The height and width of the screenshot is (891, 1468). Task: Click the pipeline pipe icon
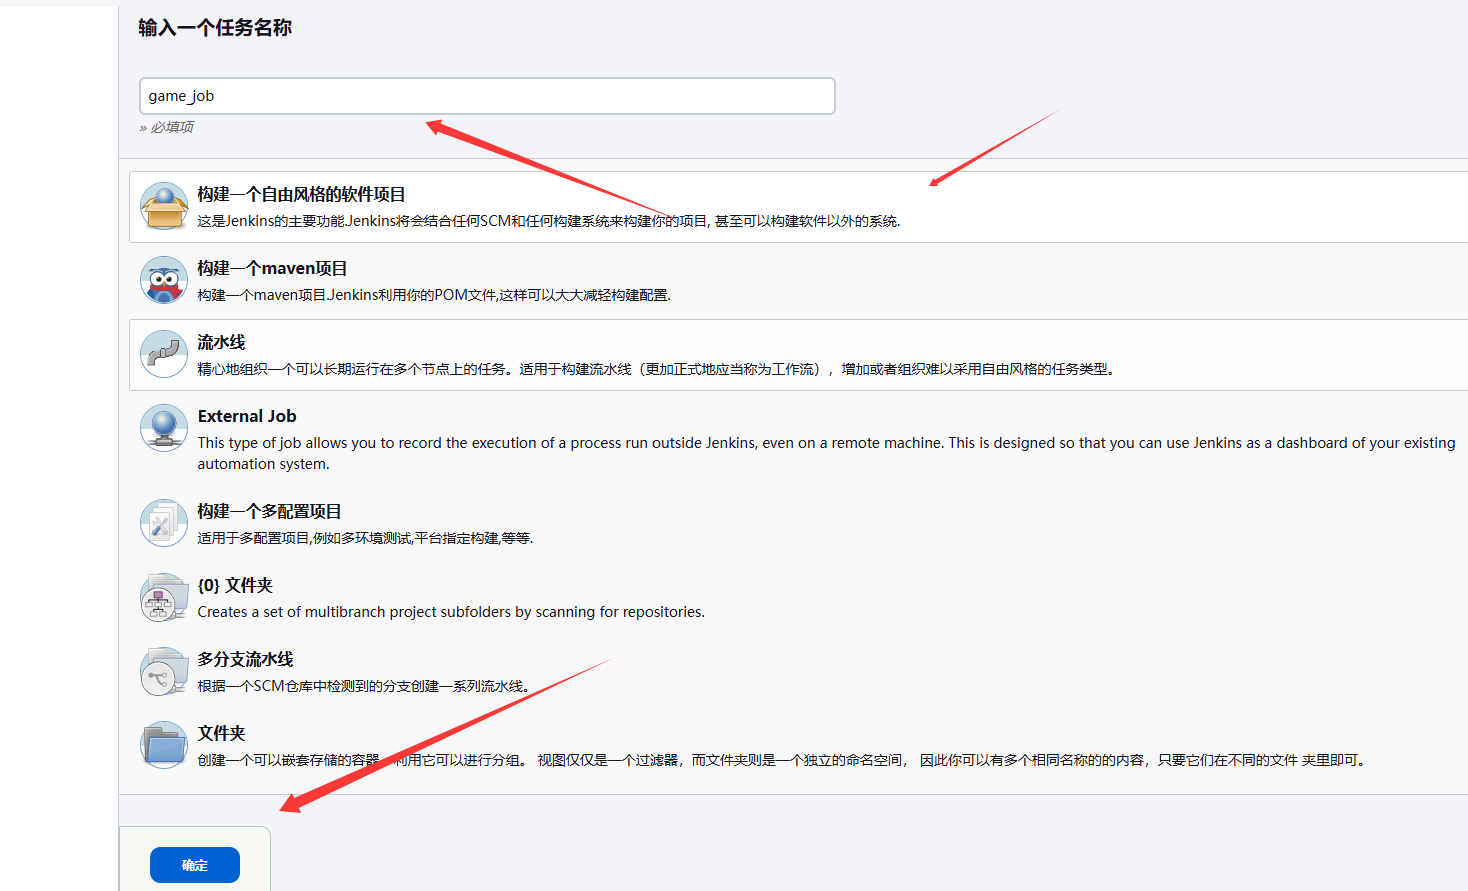(x=164, y=354)
